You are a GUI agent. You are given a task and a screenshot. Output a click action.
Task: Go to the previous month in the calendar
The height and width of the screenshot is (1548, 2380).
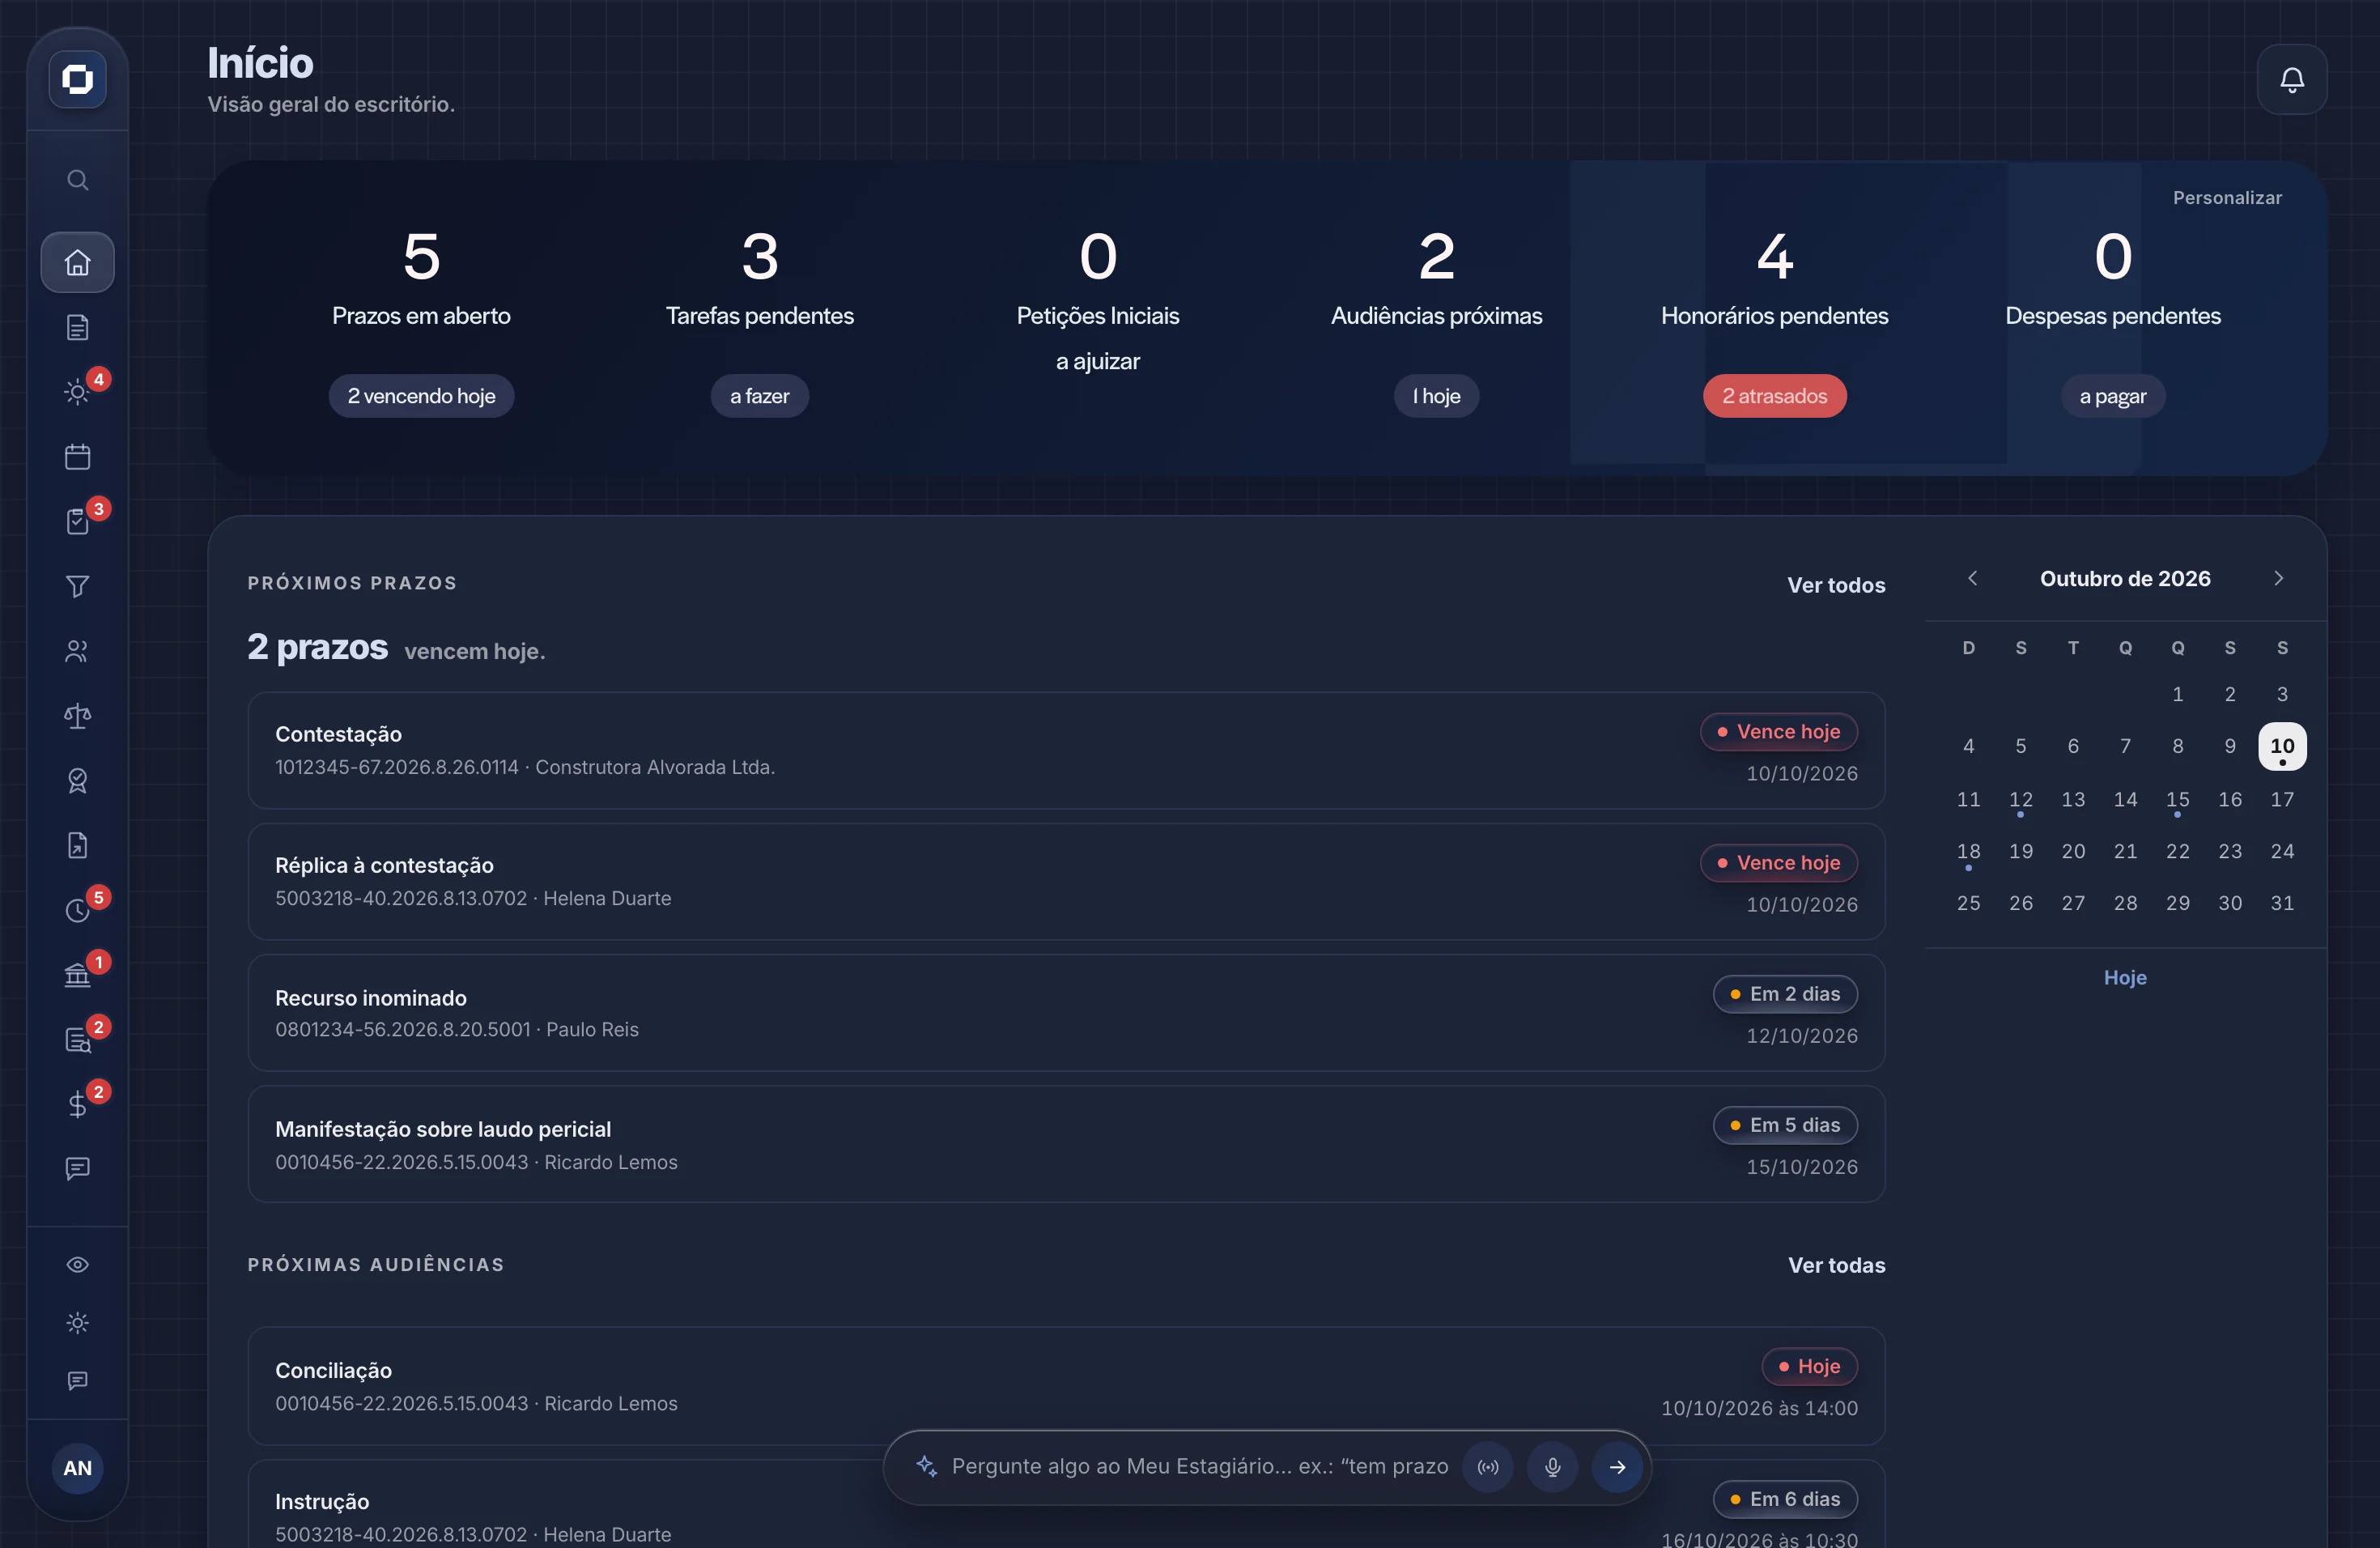[x=1972, y=578]
